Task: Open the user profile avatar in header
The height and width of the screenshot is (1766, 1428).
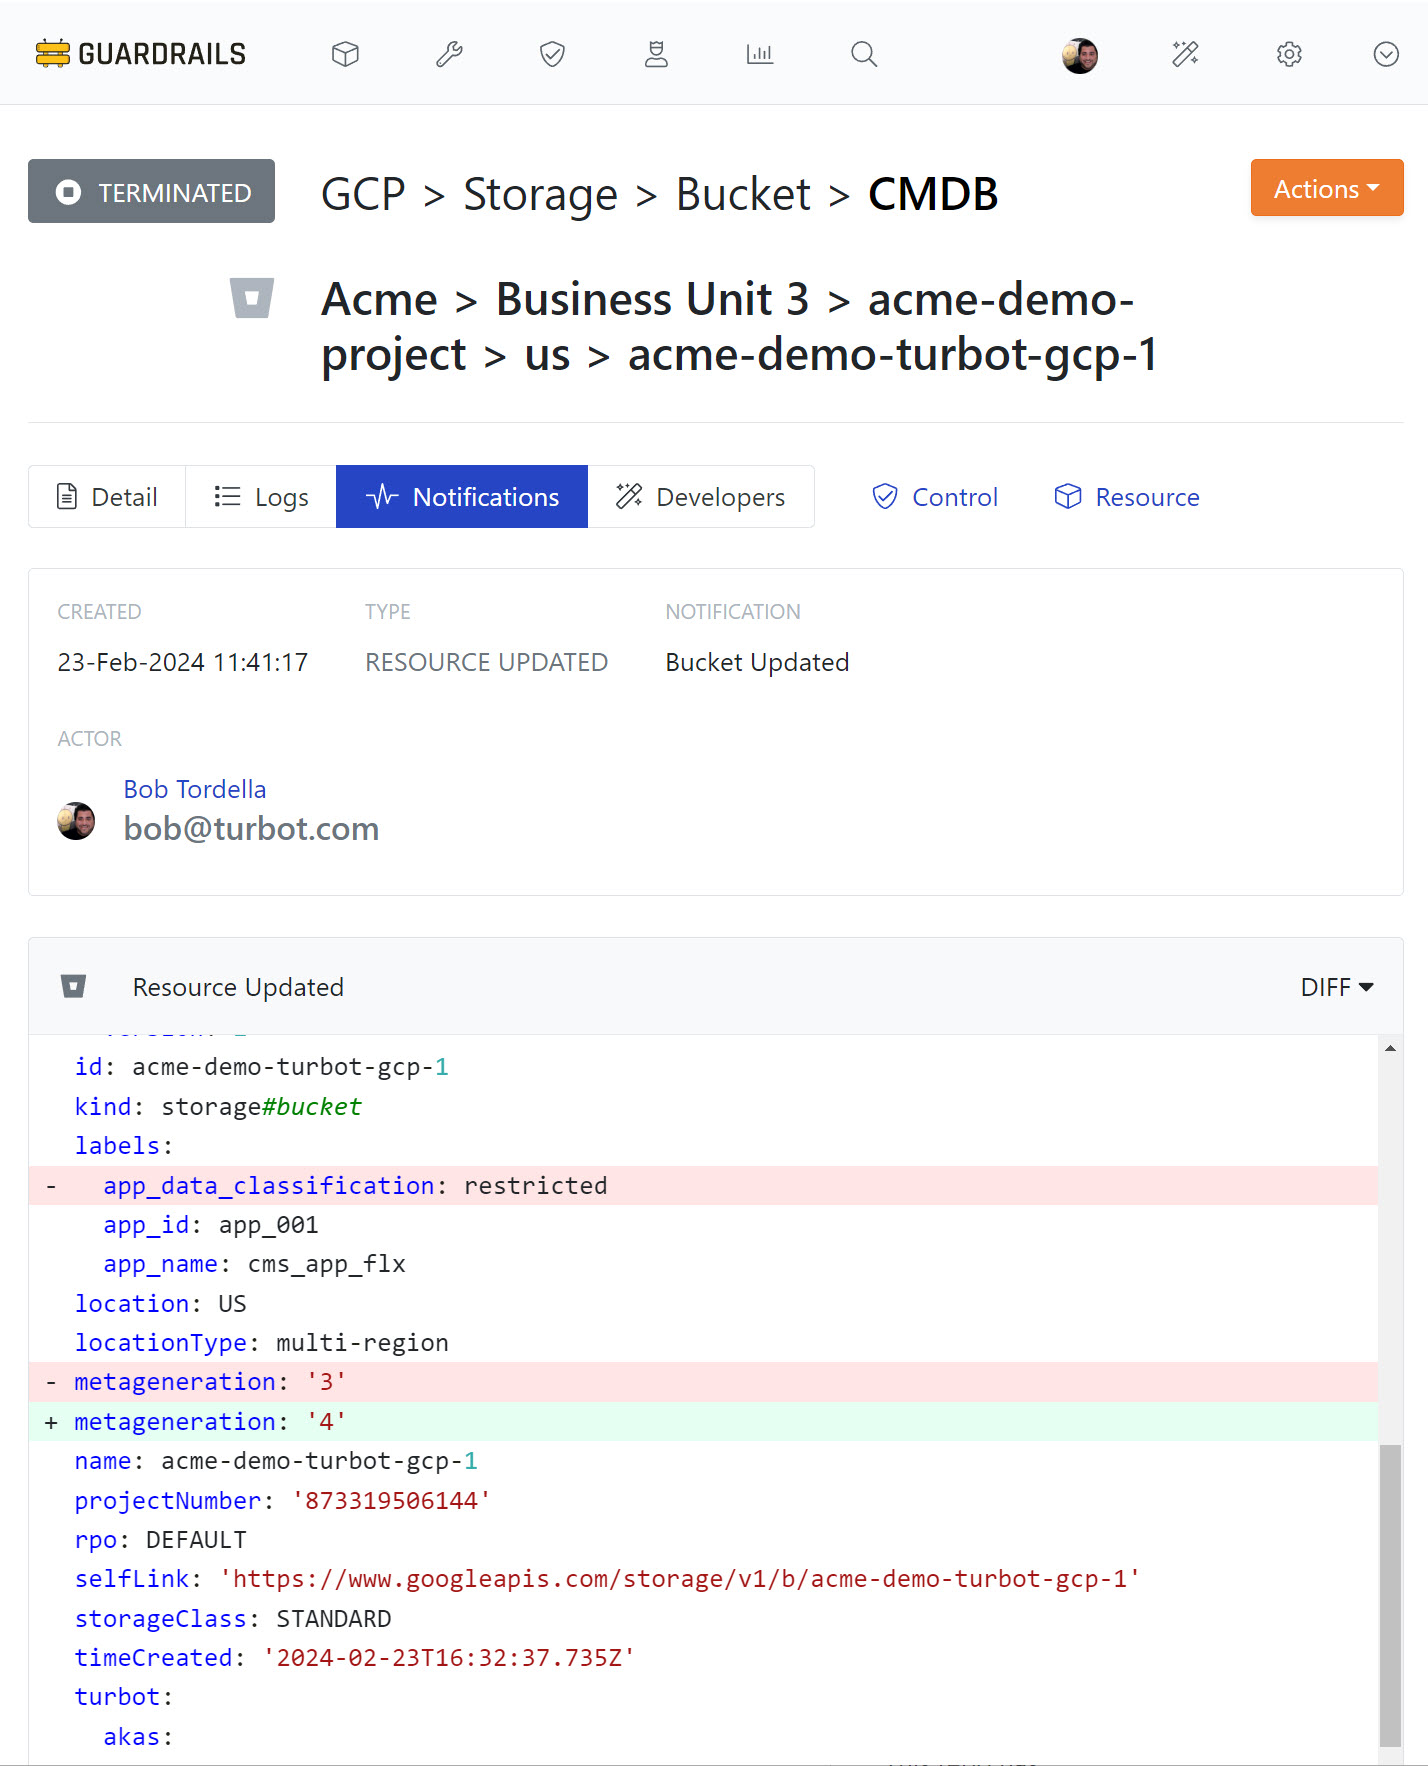Action: pos(1080,55)
